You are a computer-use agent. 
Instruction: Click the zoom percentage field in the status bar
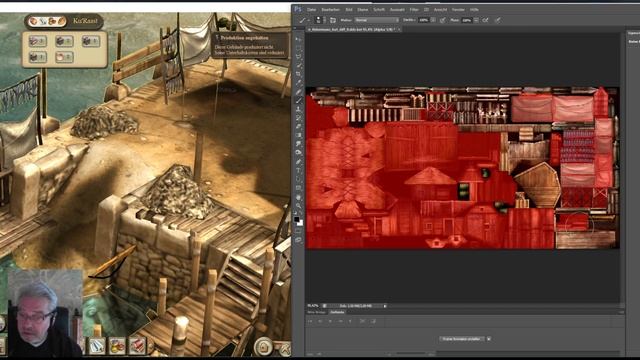coord(313,305)
